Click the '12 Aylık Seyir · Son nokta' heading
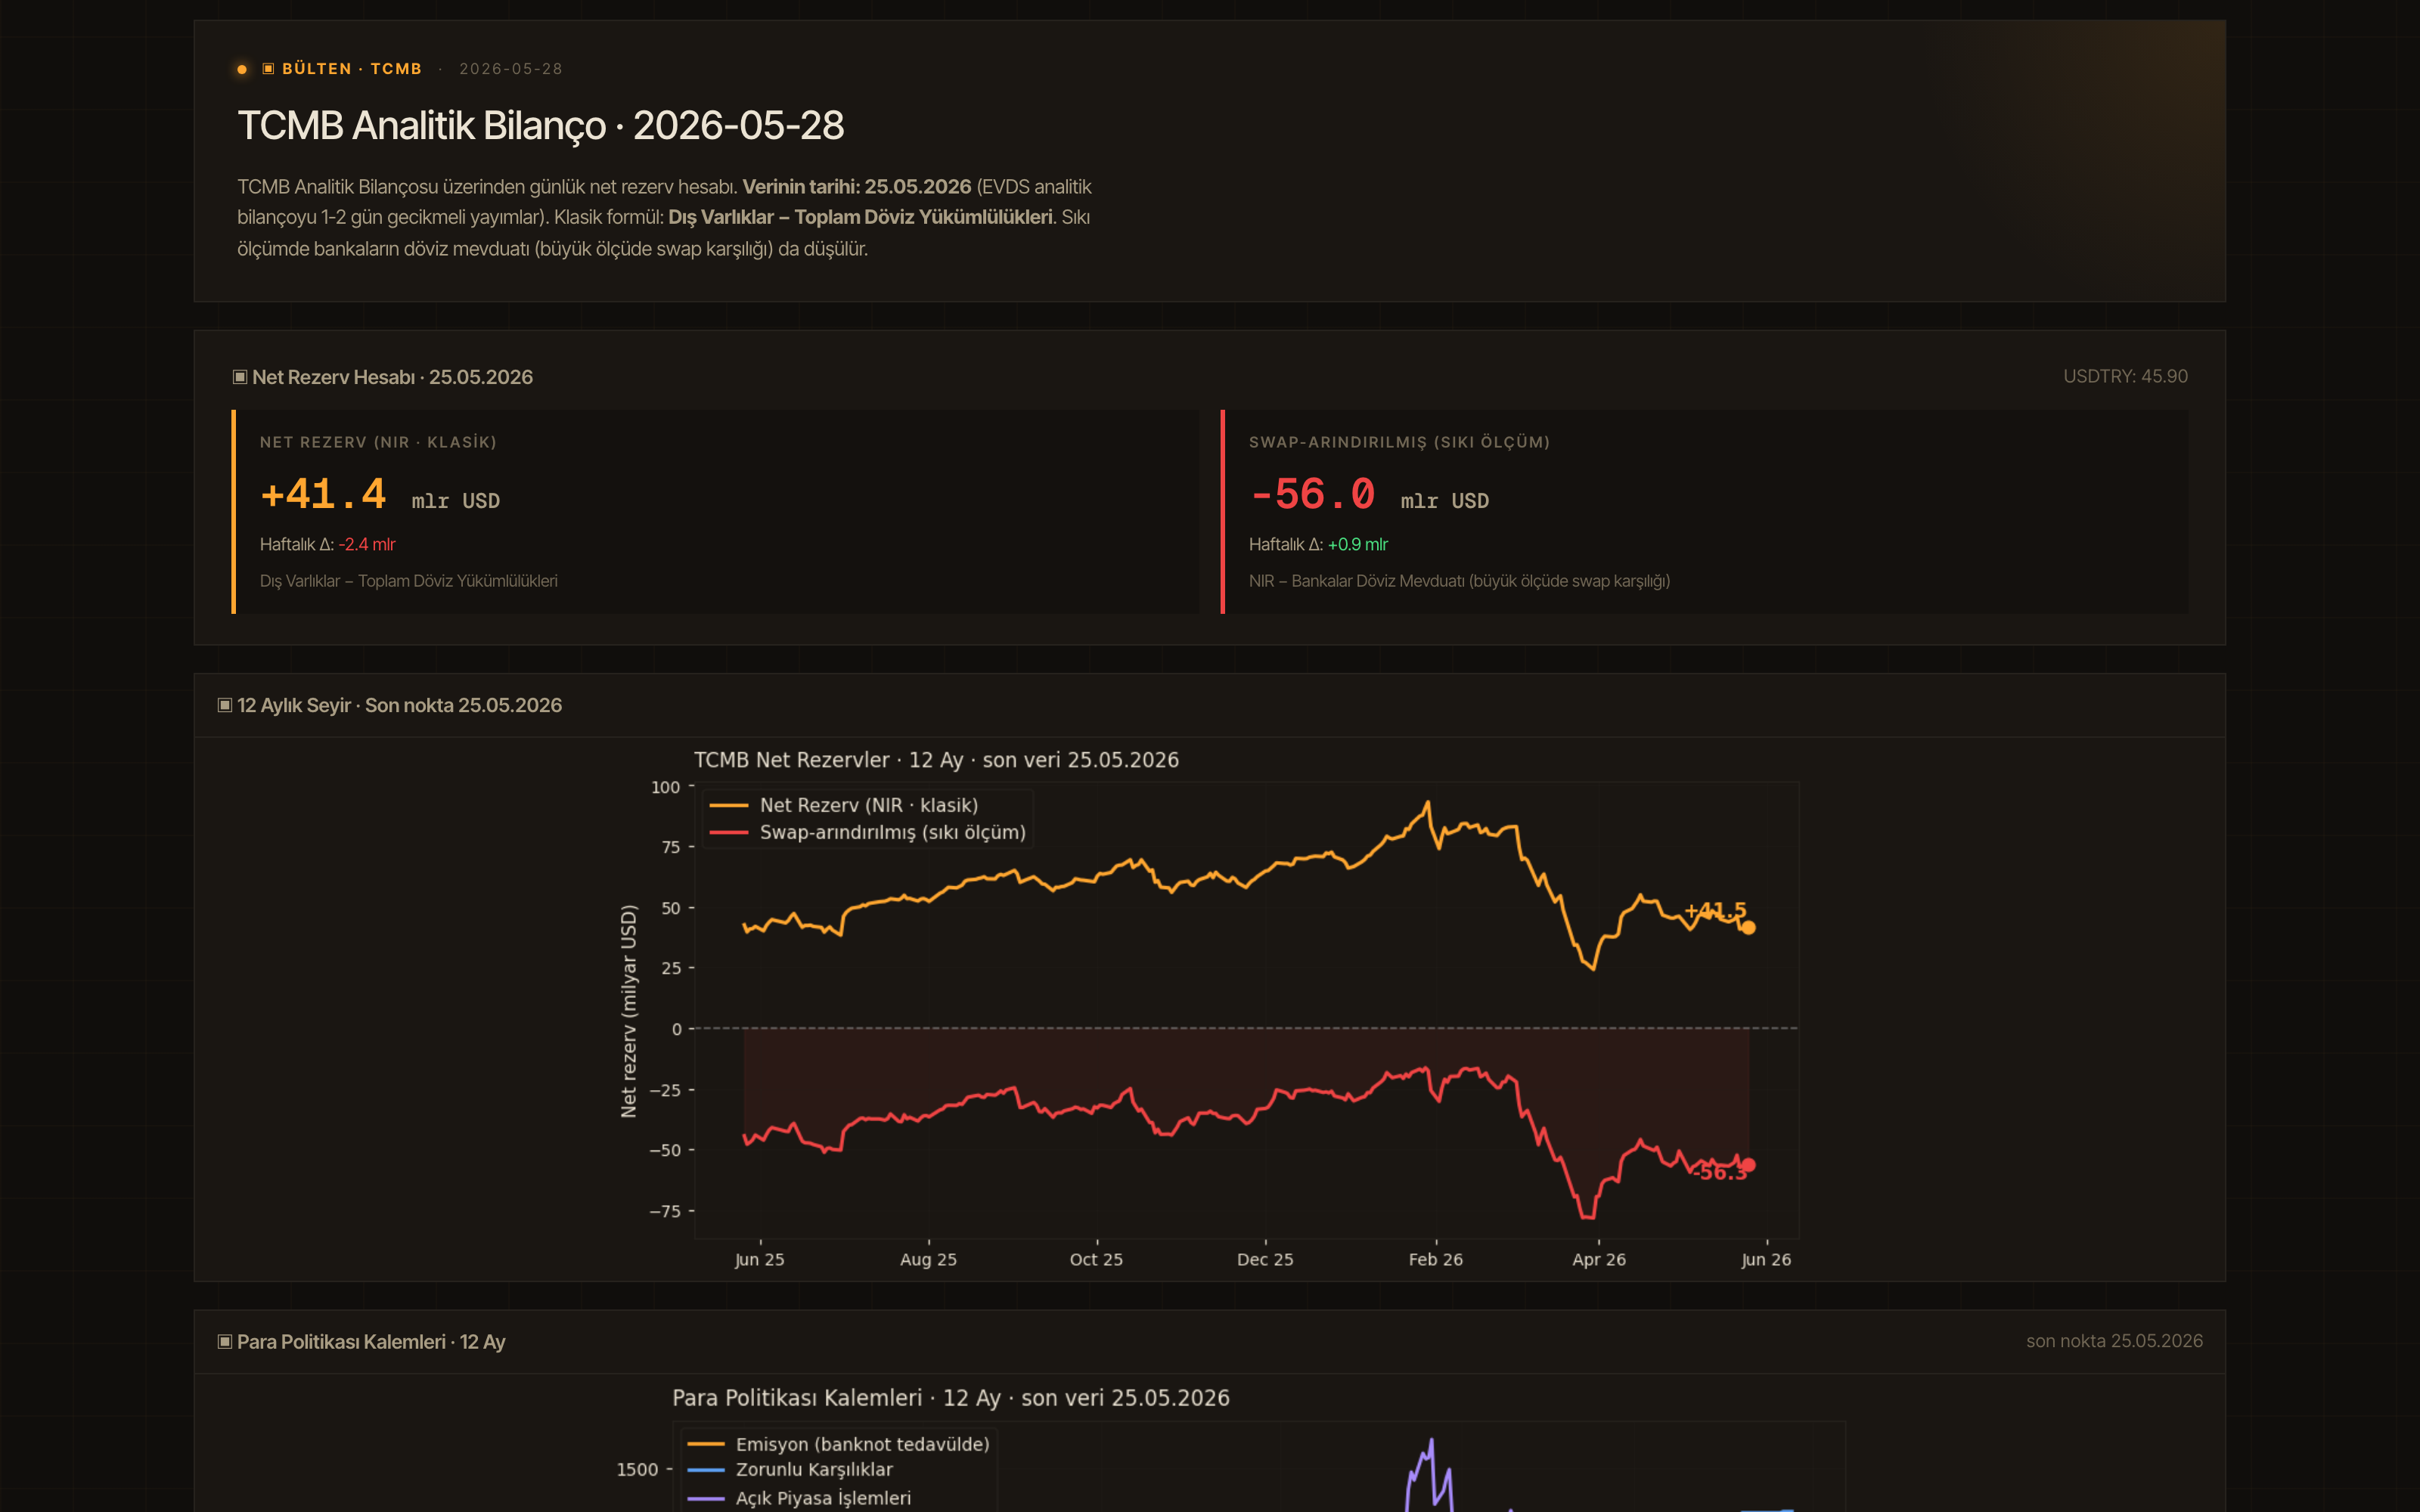Viewport: 2420px width, 1512px height. coord(399,705)
